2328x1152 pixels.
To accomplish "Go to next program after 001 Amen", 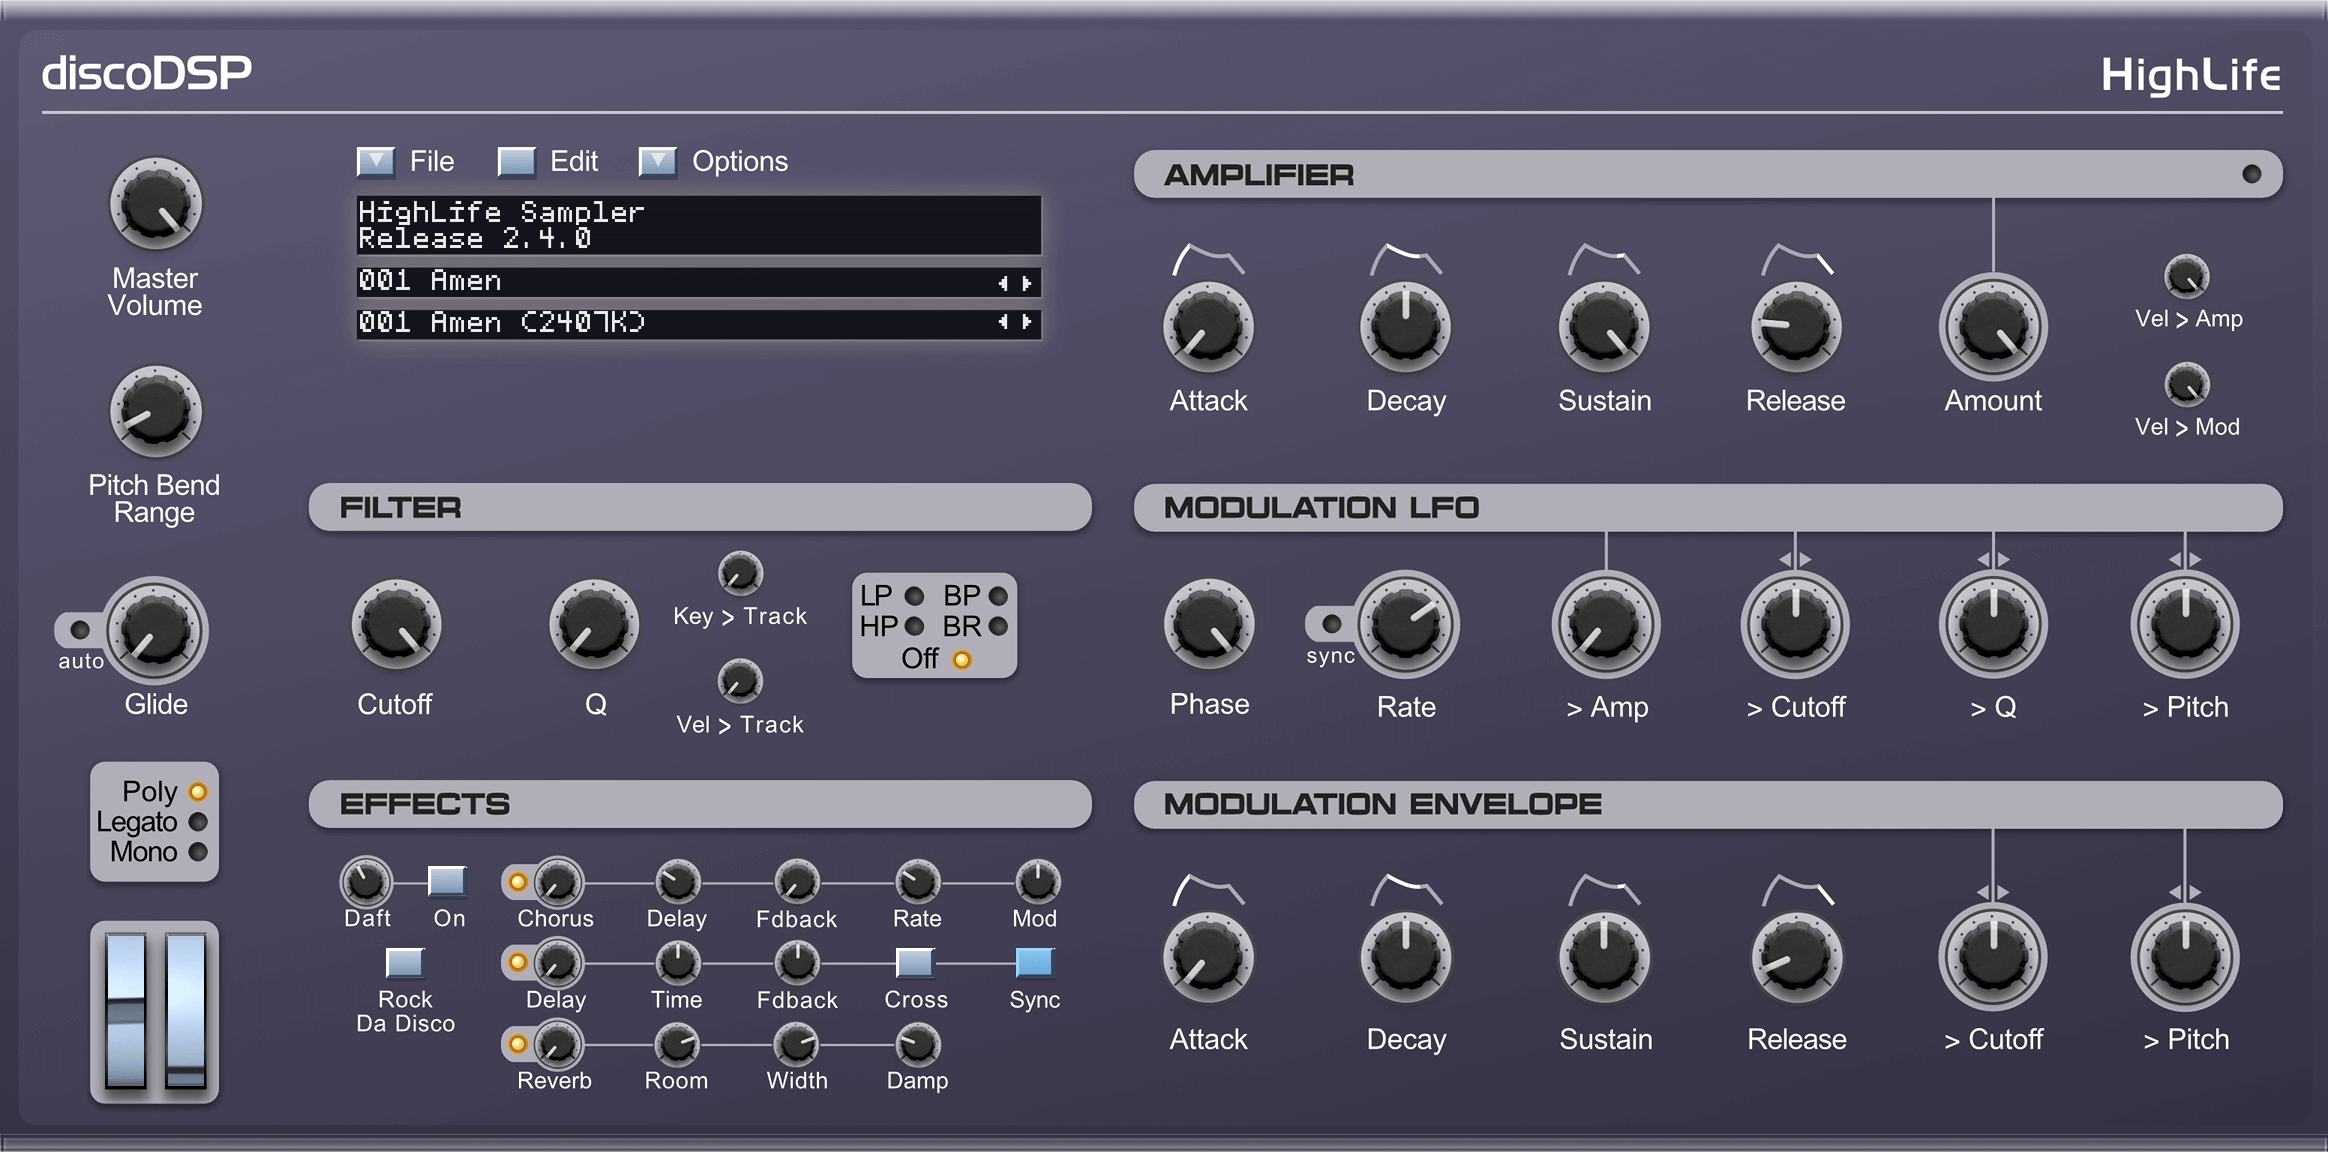I will pos(1027,283).
